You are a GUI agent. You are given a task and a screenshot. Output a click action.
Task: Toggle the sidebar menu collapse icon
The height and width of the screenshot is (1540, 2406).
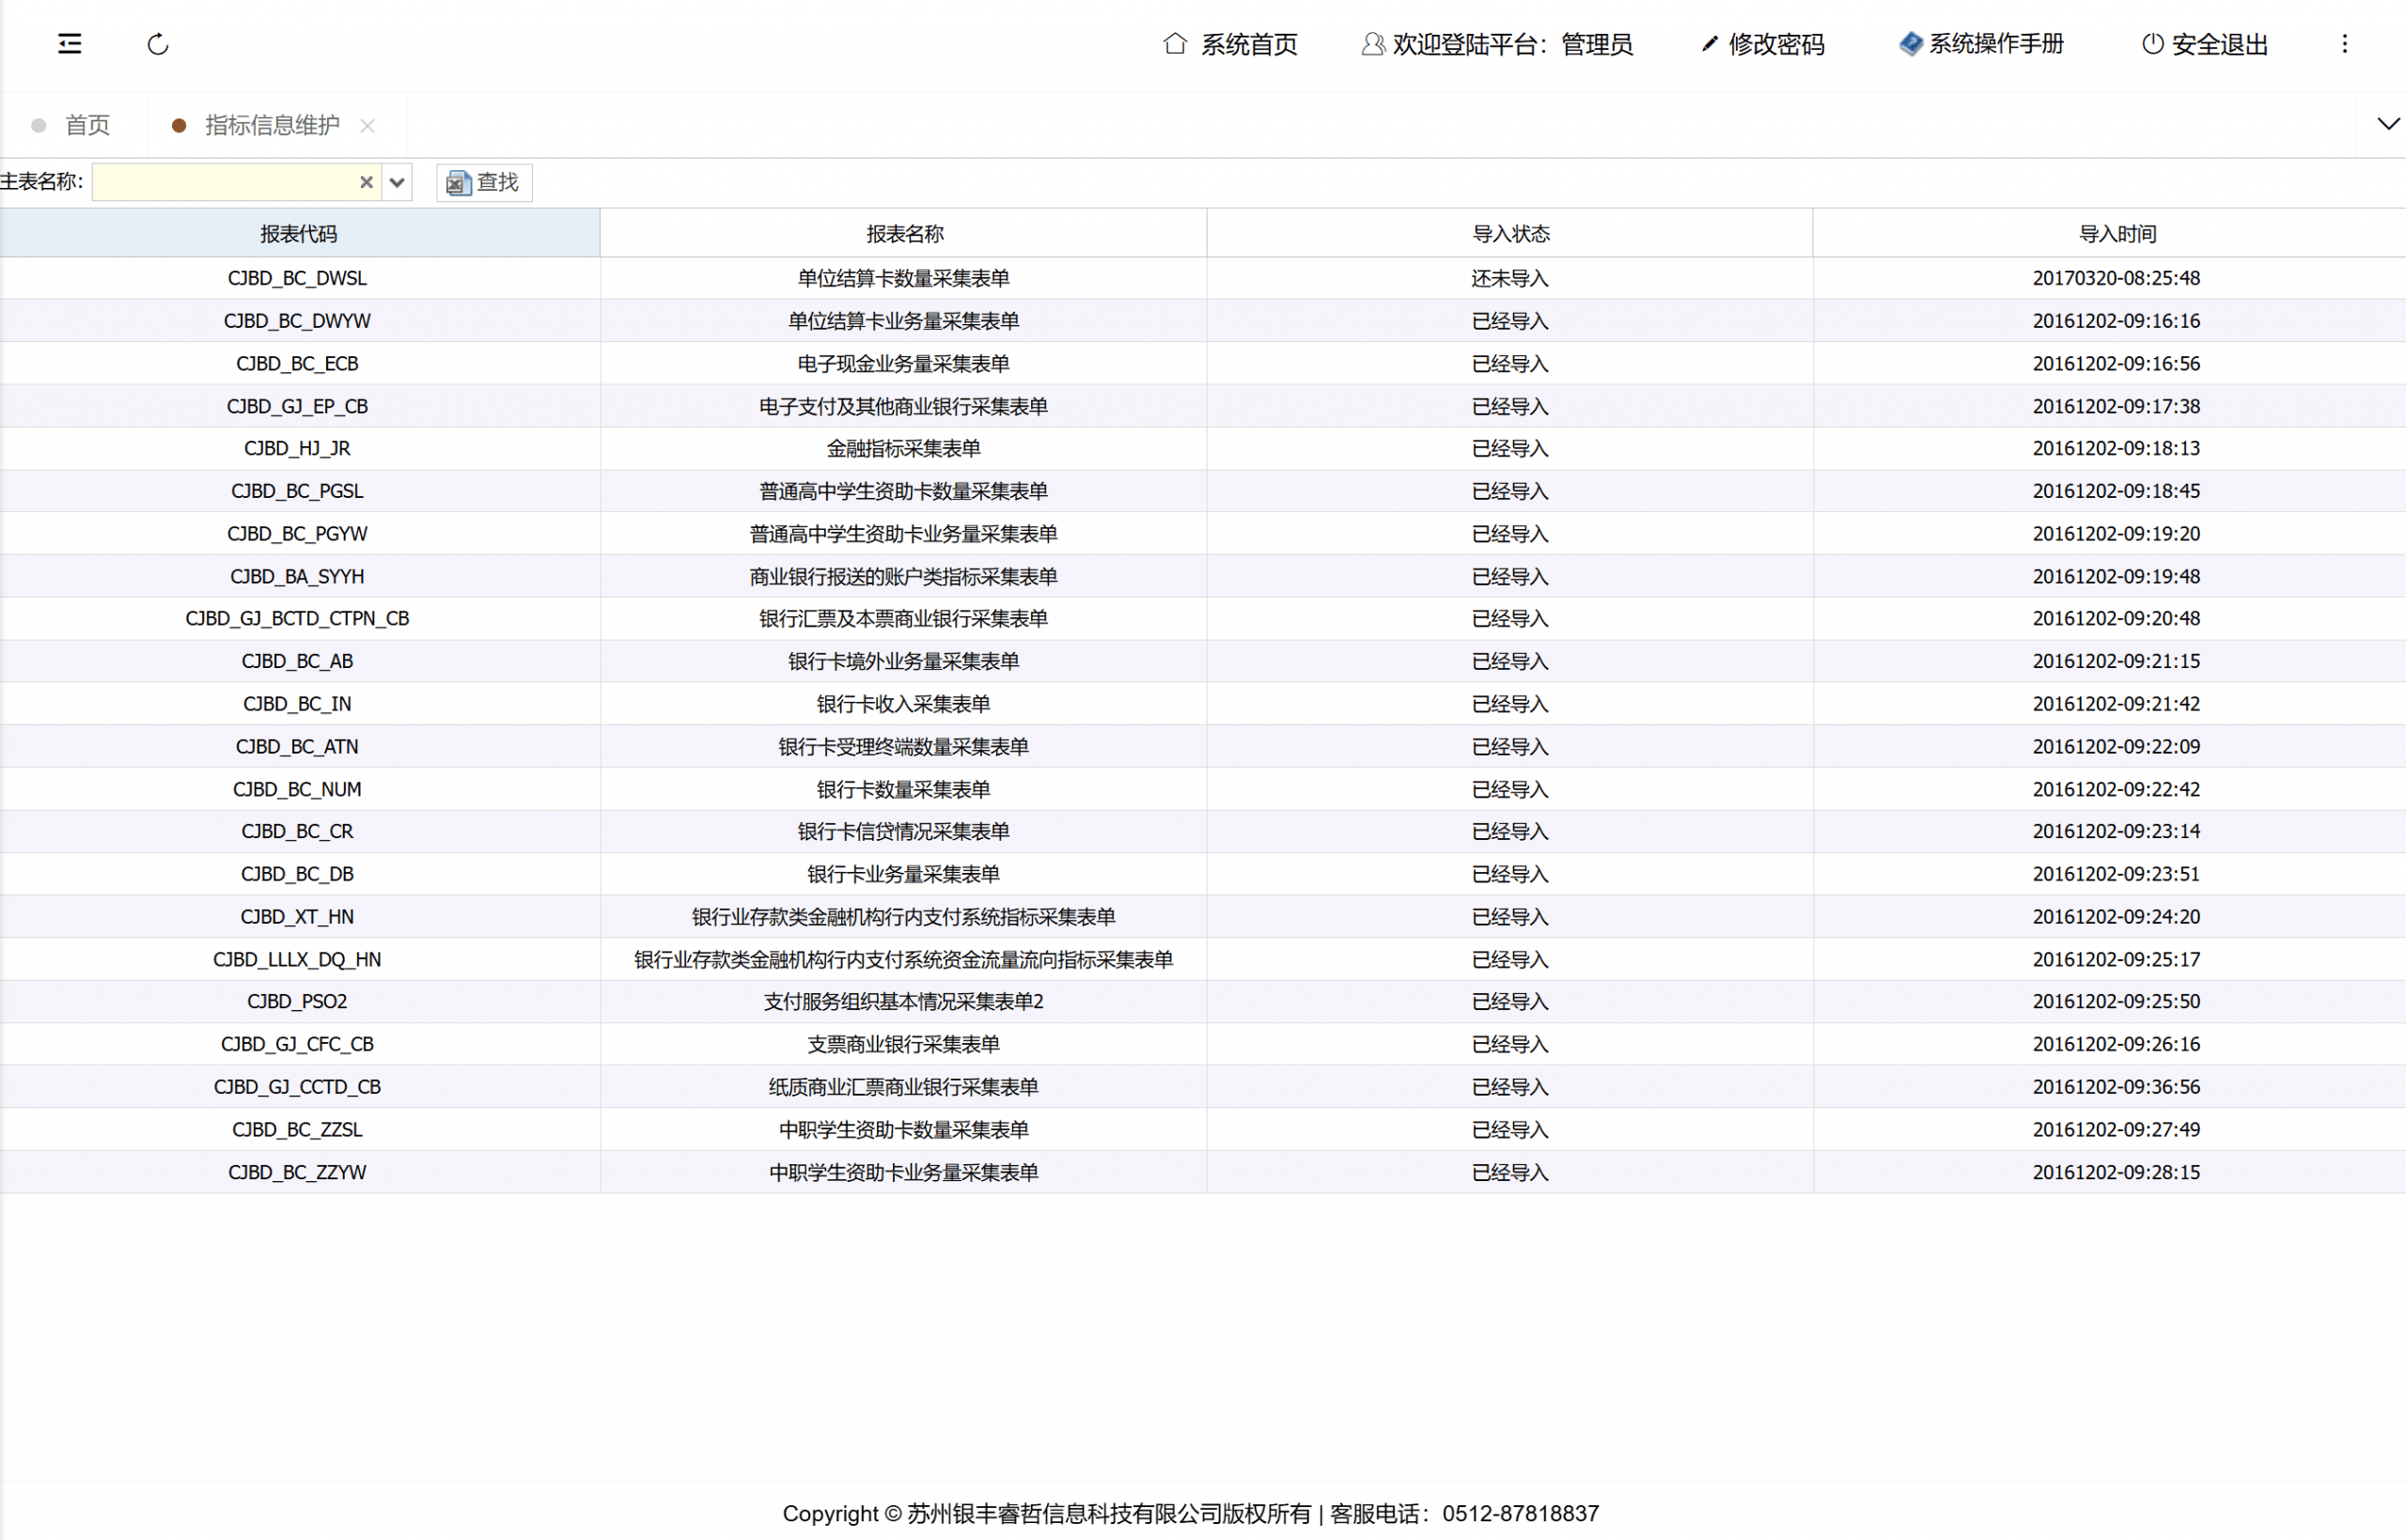point(69,44)
